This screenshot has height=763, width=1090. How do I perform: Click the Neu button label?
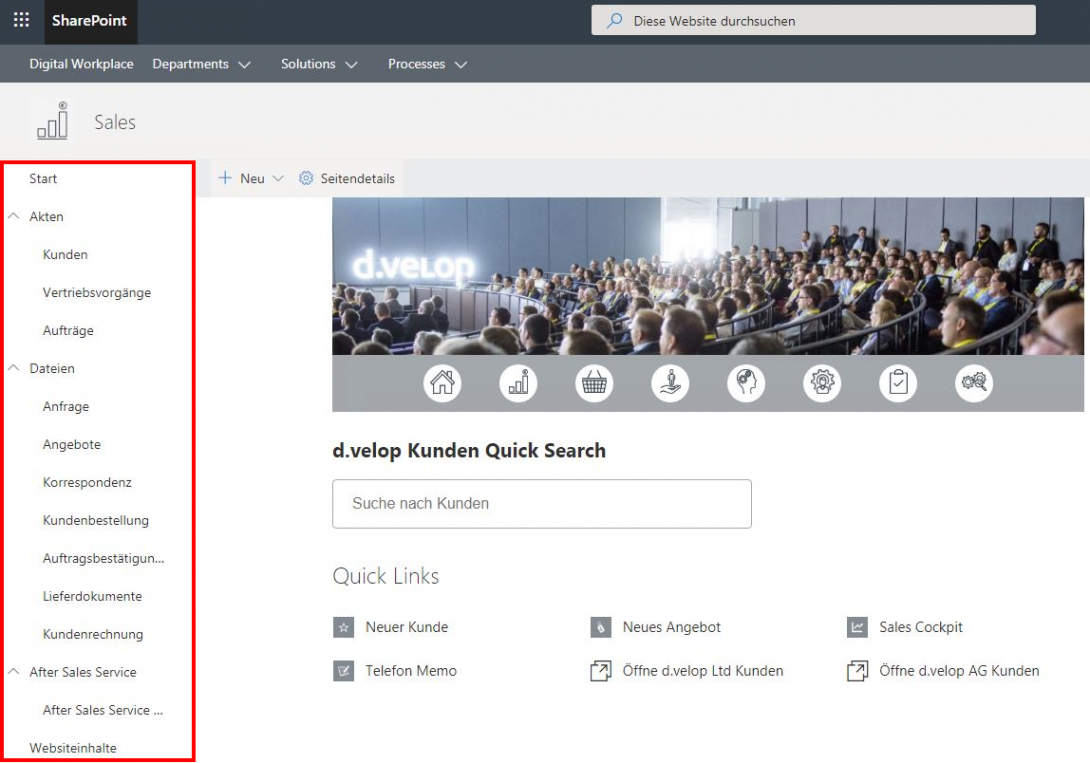click(252, 179)
